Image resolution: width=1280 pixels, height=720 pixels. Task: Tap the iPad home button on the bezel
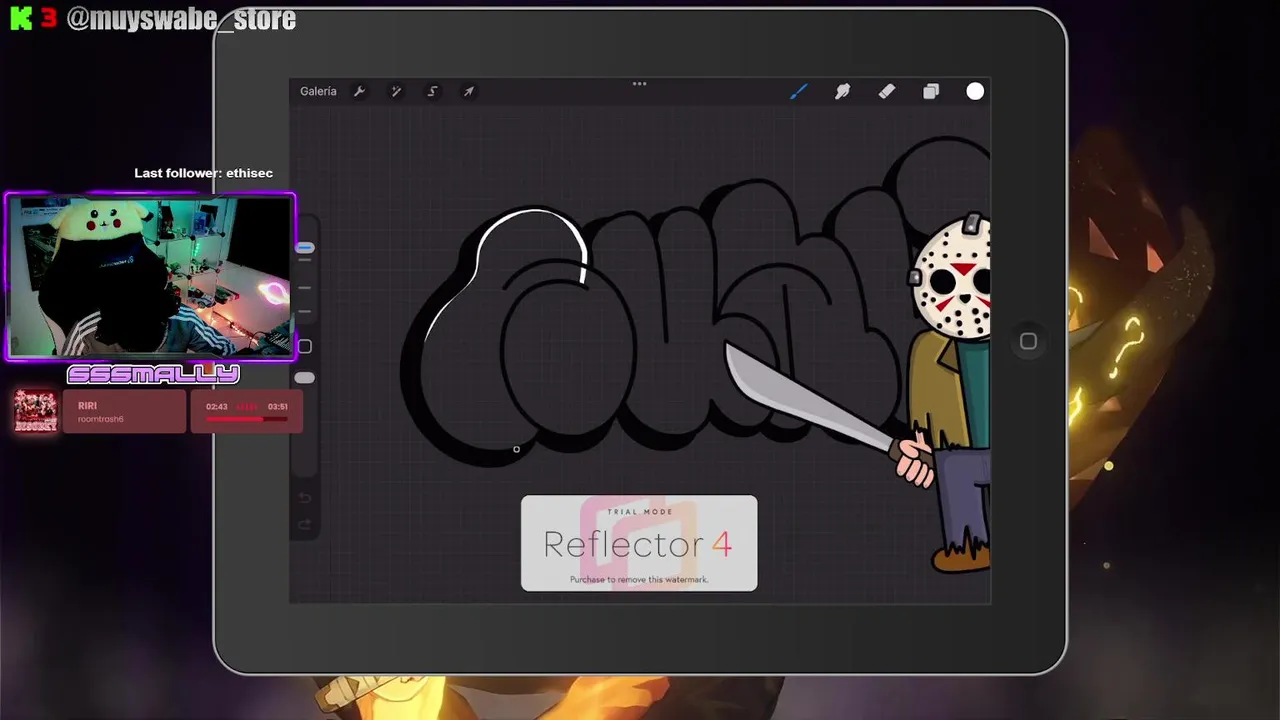tap(1028, 341)
